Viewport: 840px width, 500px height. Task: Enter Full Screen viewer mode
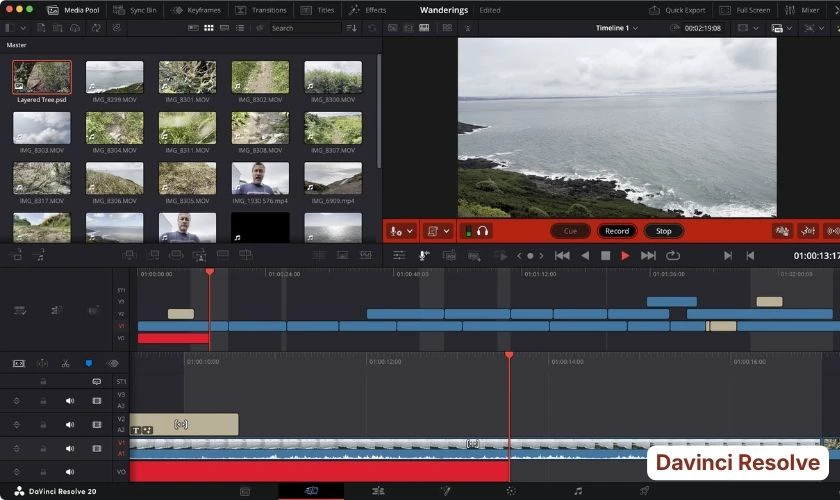pos(745,10)
